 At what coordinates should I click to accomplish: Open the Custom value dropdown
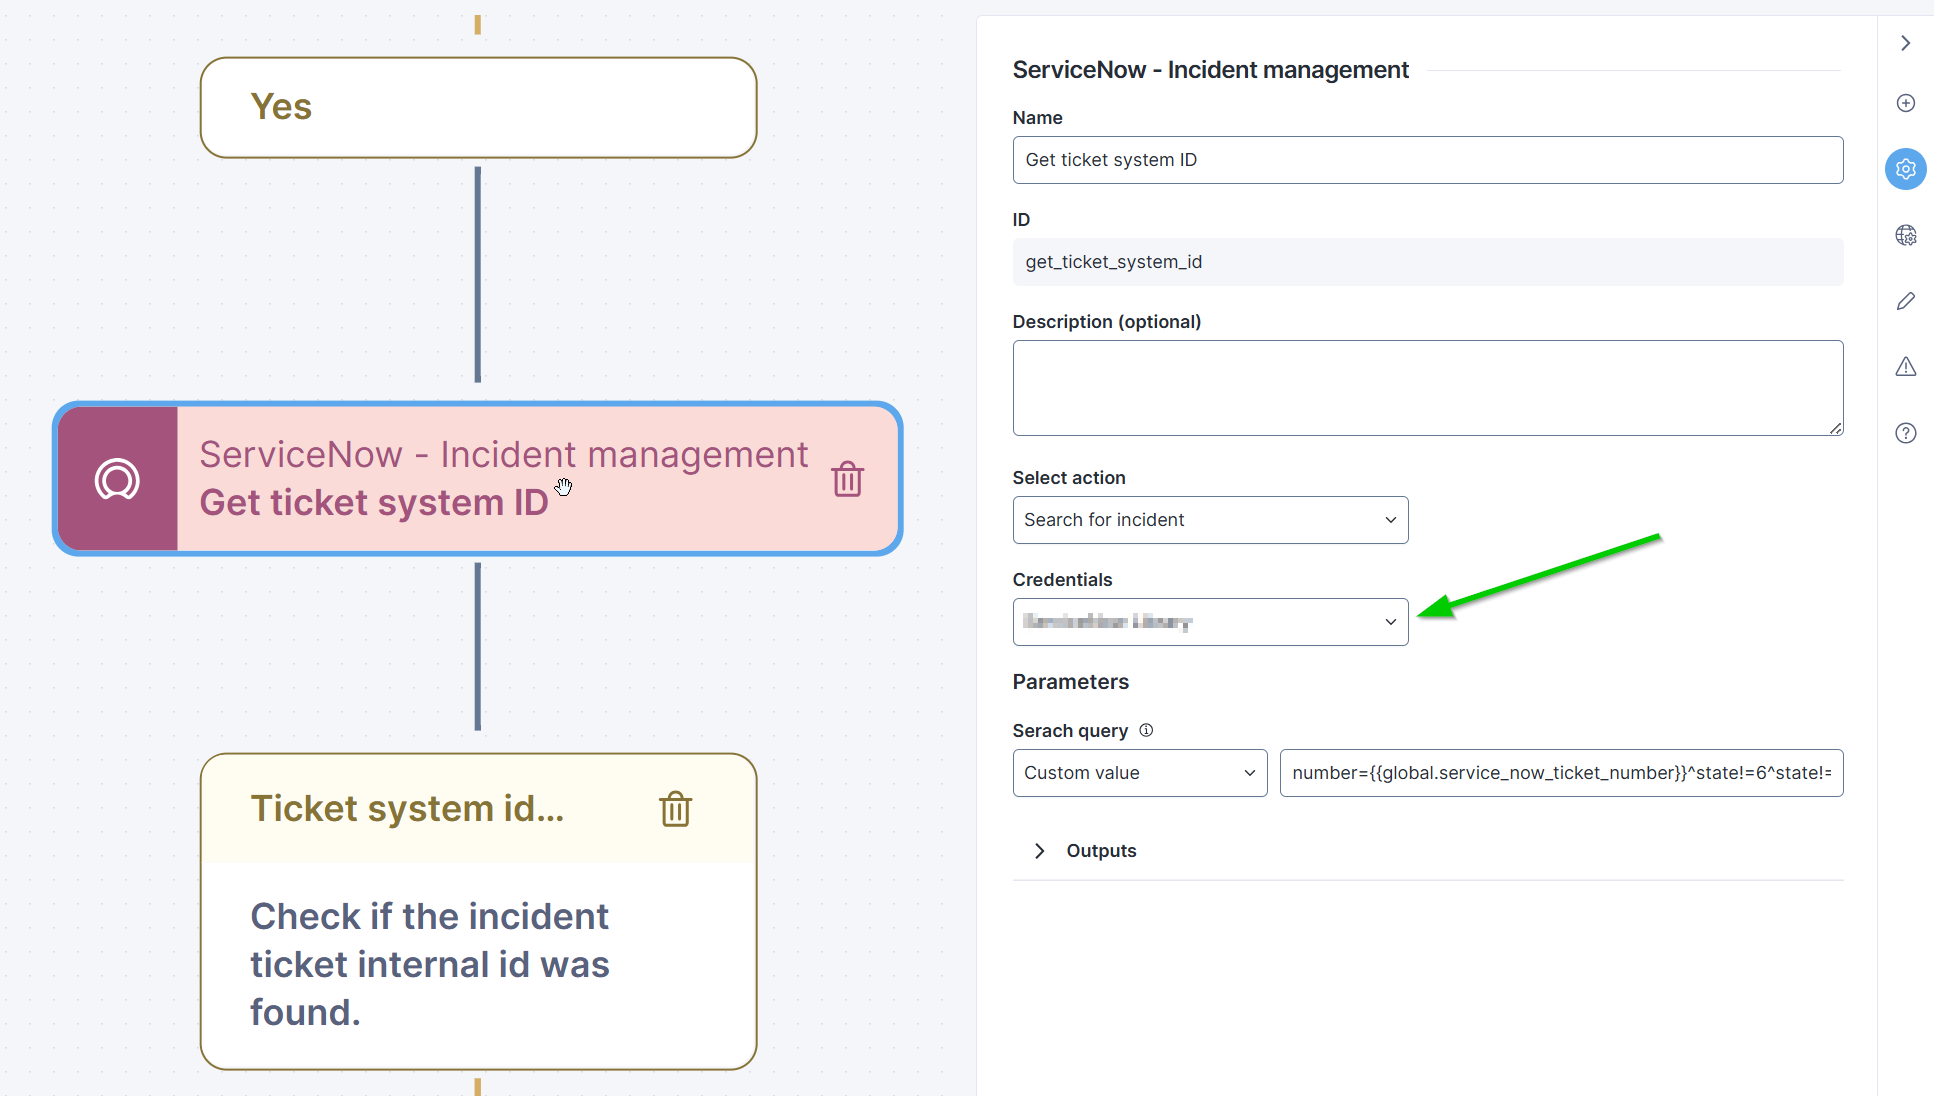coord(1139,773)
